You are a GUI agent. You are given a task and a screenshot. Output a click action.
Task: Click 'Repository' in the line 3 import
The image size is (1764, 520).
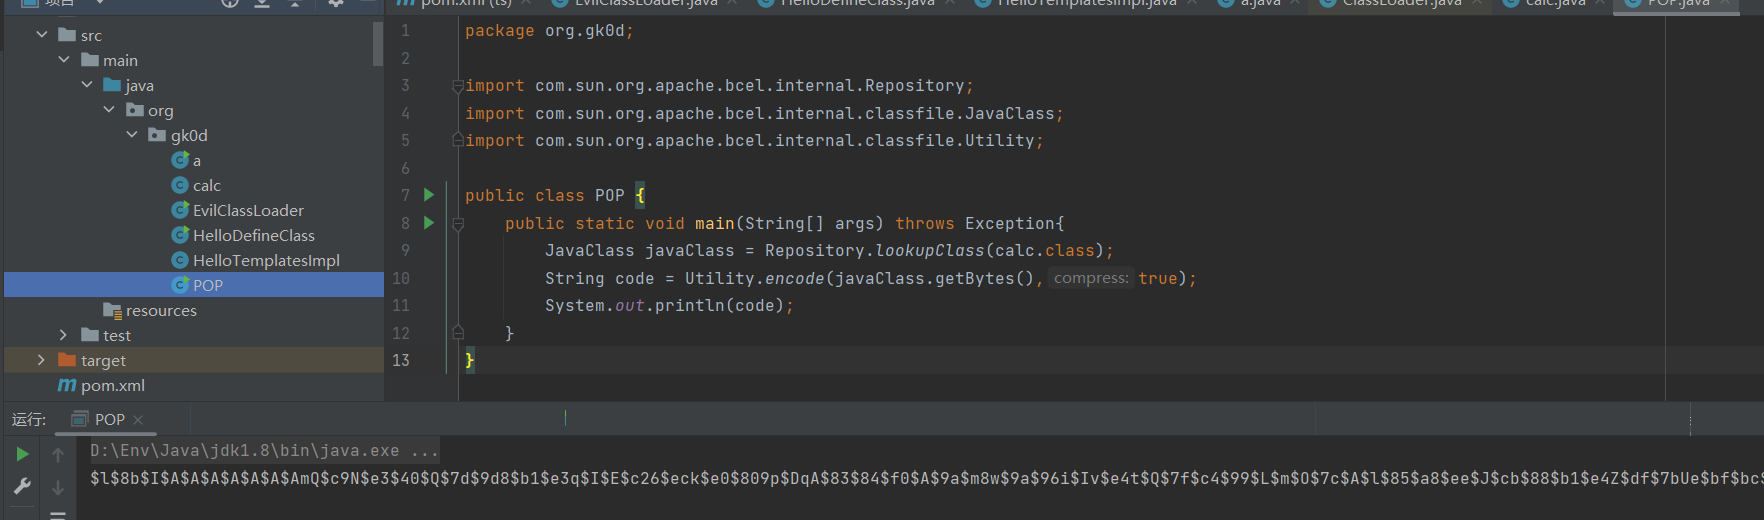point(915,86)
